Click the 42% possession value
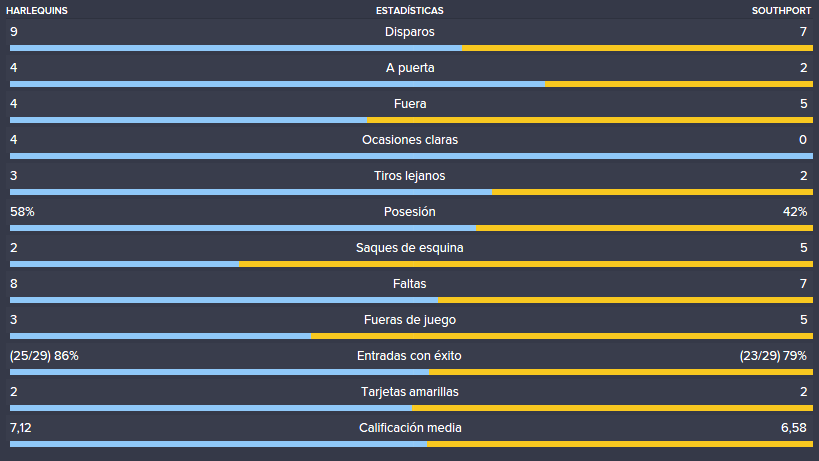The image size is (819, 461). click(795, 212)
